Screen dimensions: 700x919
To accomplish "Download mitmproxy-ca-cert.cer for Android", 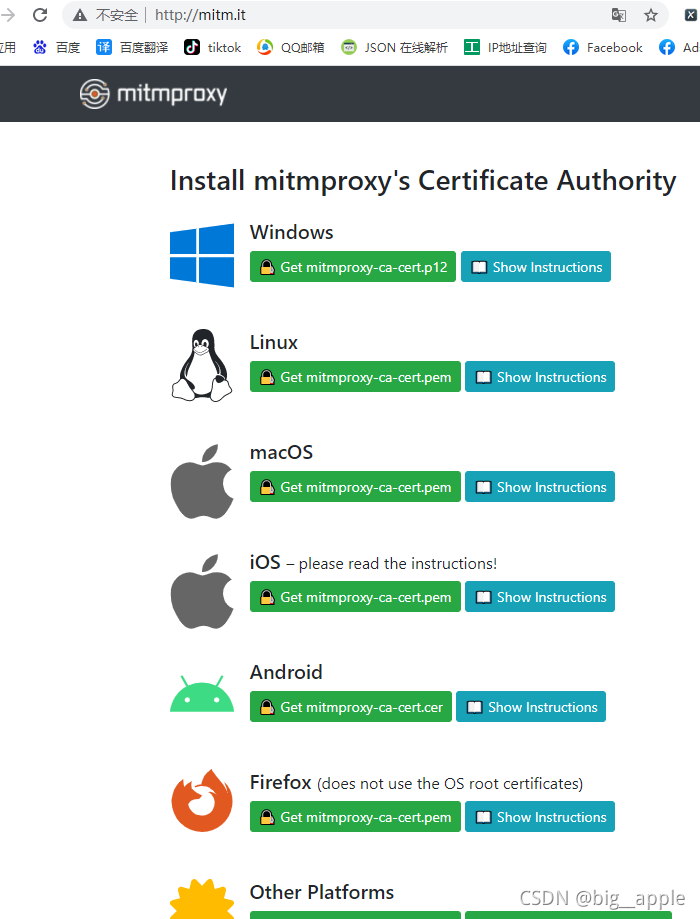I will point(351,707).
